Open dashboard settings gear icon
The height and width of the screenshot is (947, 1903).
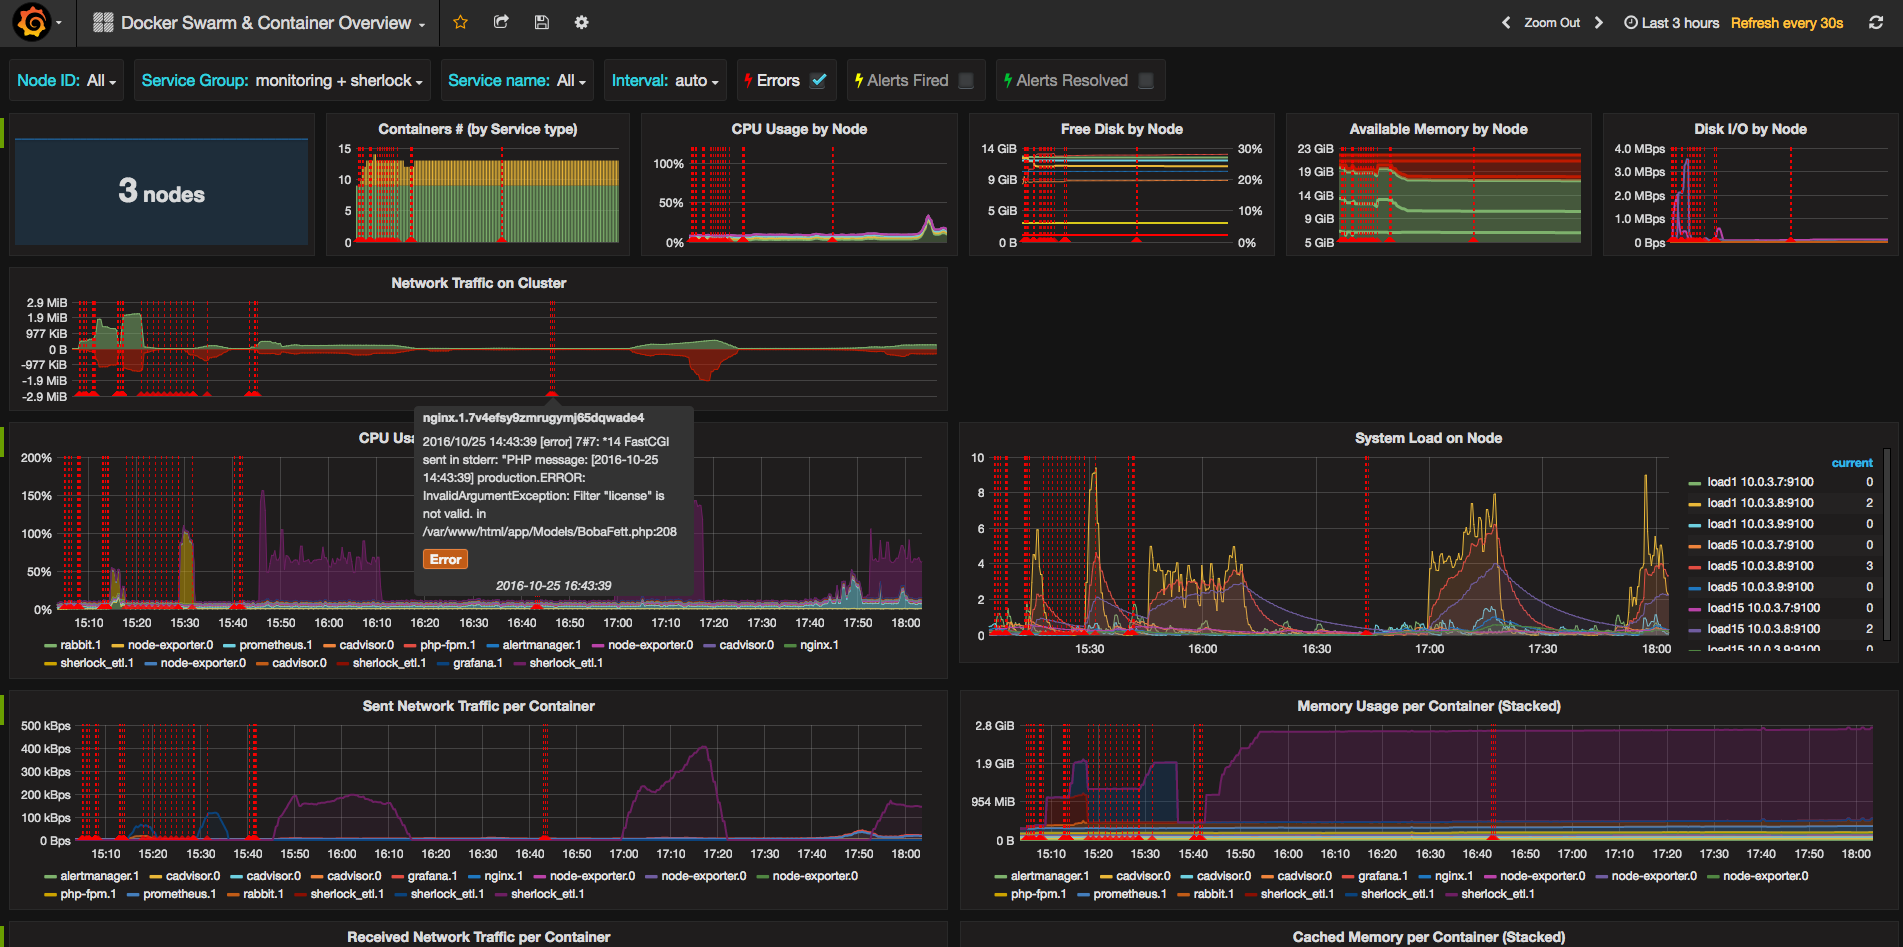(581, 22)
